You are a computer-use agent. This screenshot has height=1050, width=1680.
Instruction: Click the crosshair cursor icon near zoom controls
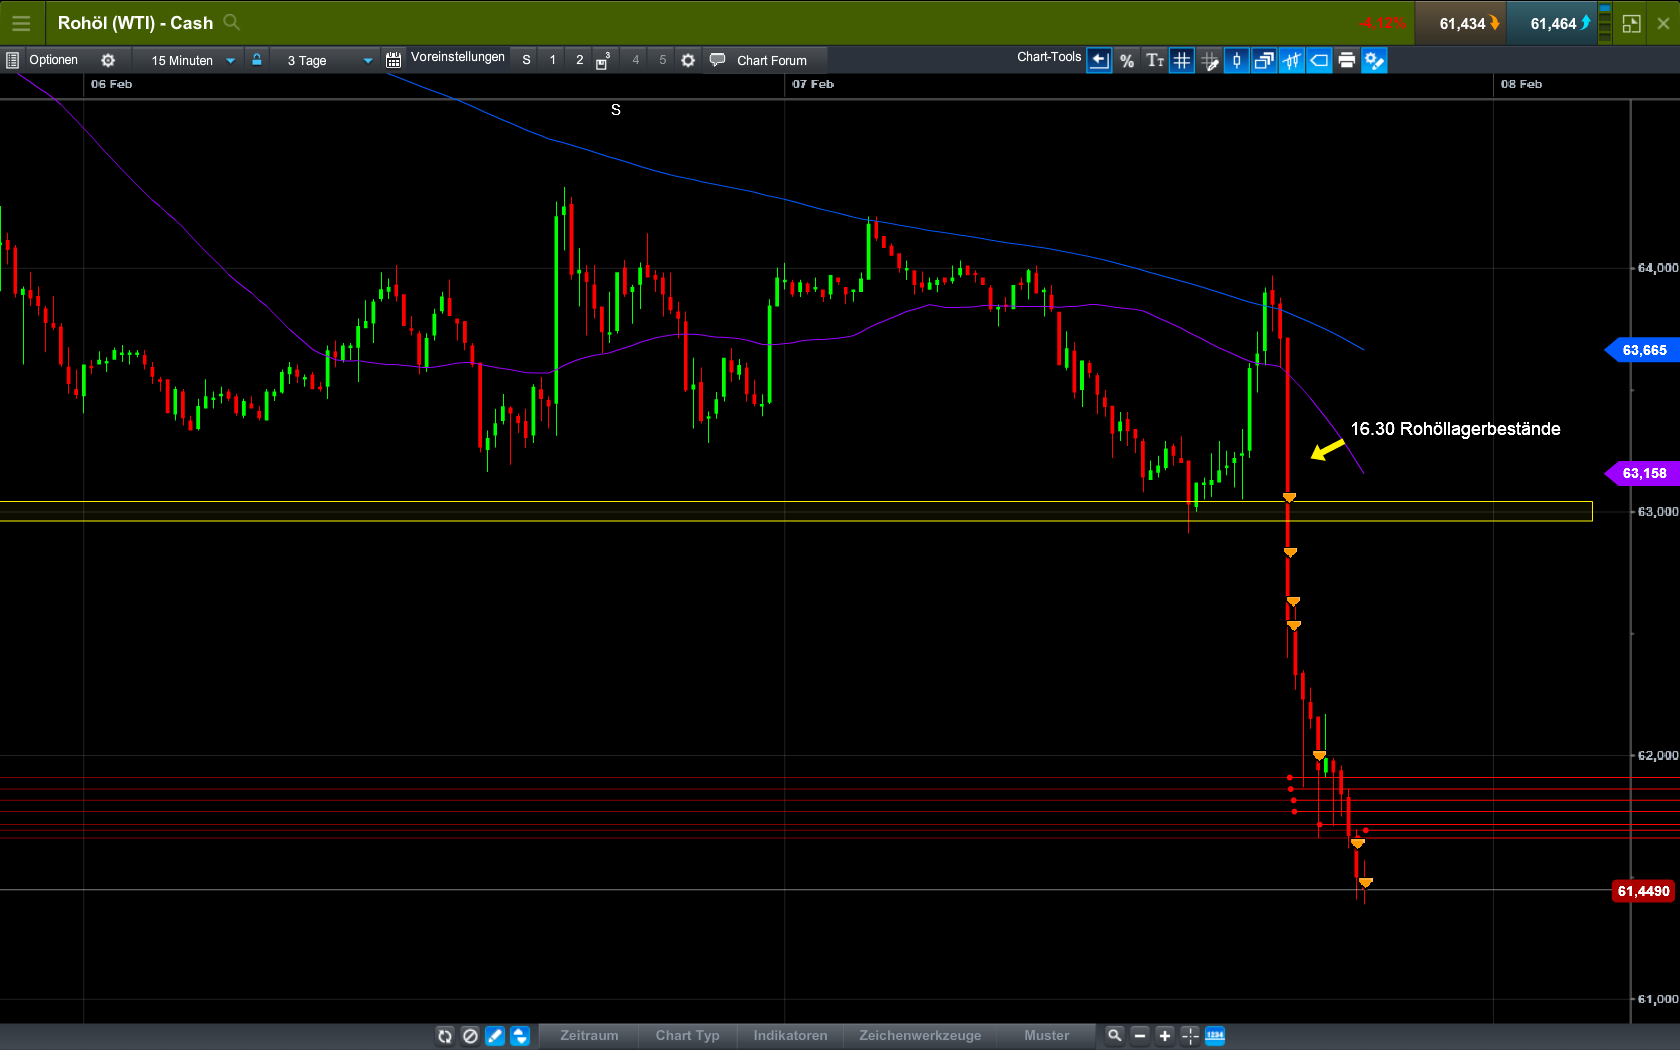(1189, 1036)
